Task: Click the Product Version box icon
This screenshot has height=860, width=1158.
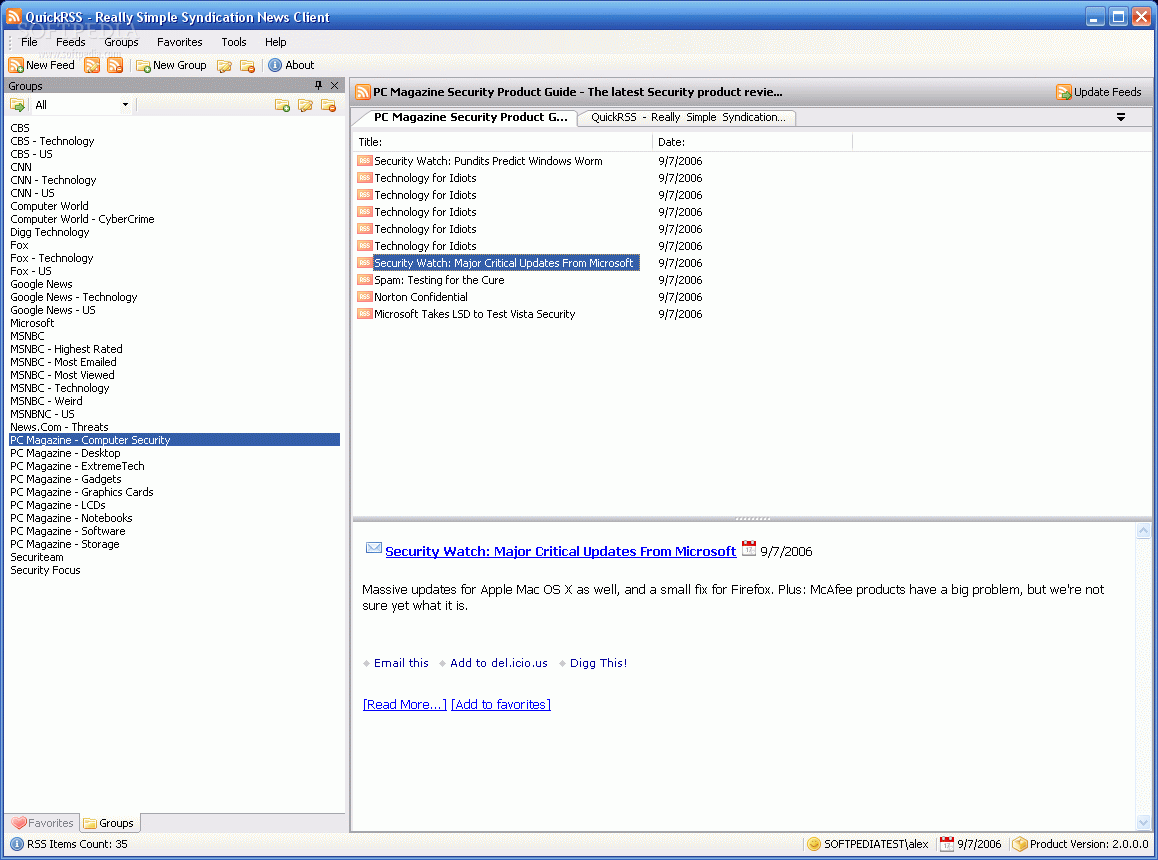Action: [1020, 844]
